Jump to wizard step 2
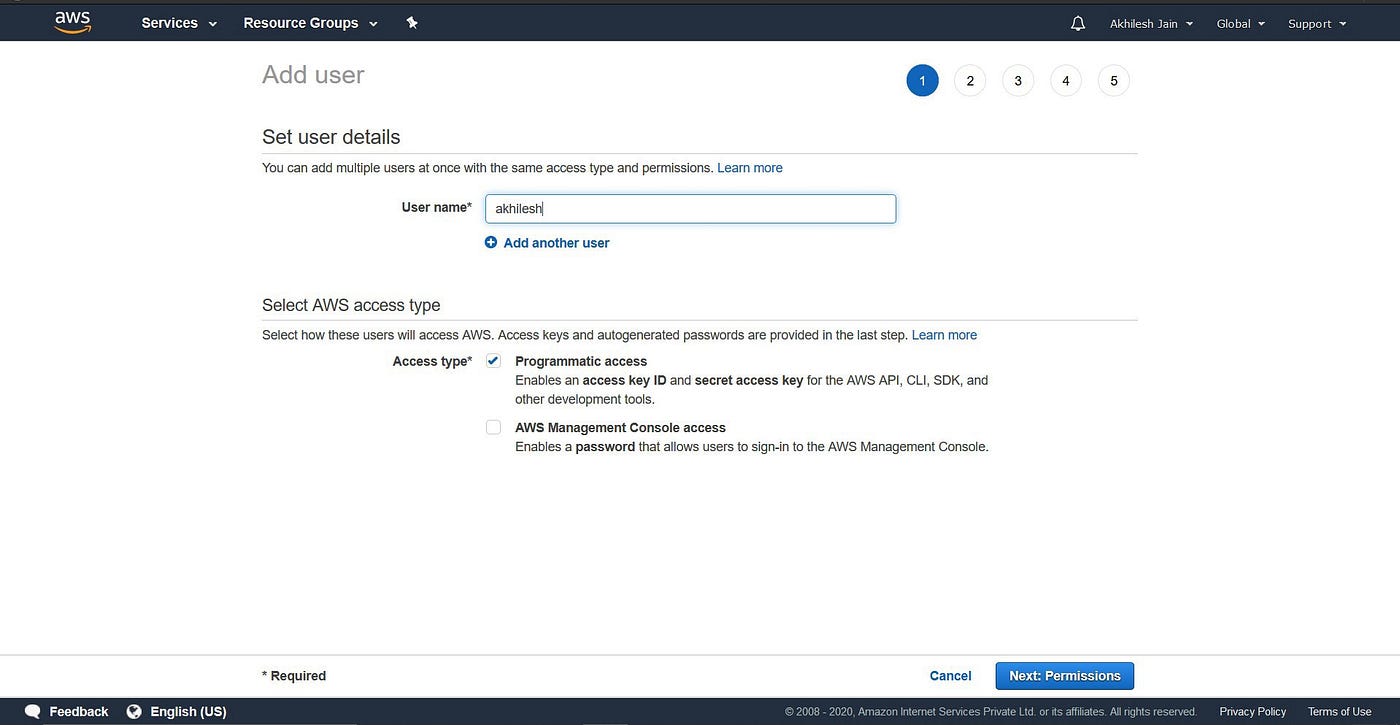1400x725 pixels. (970, 81)
